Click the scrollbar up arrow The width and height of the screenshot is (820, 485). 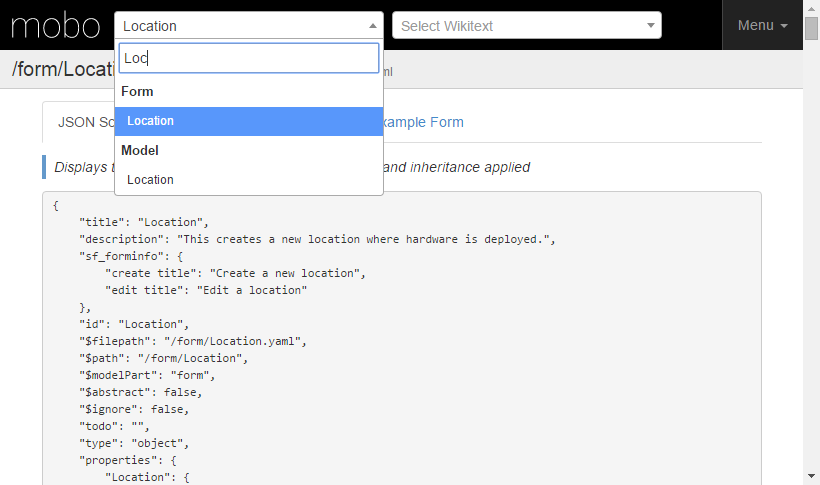click(811, 9)
